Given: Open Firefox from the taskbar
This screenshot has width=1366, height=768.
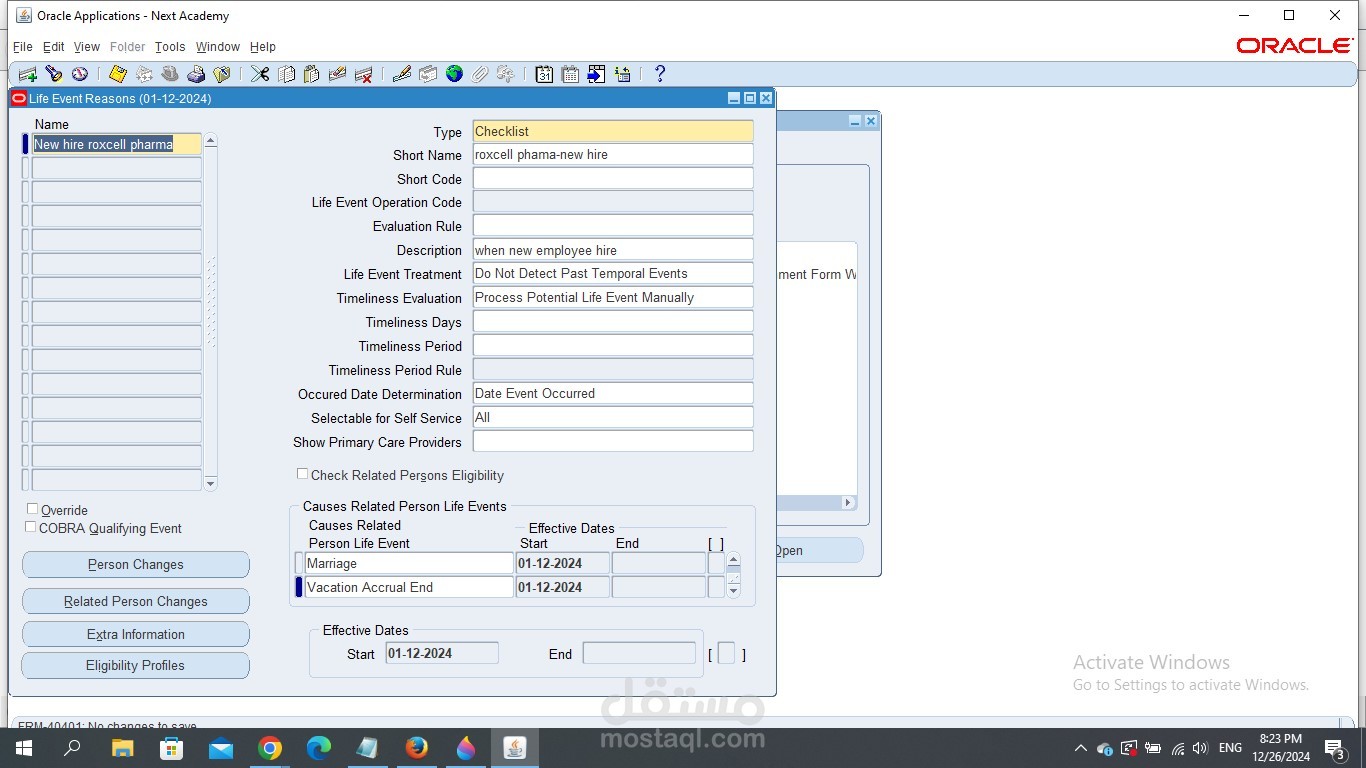Looking at the screenshot, I should (416, 747).
